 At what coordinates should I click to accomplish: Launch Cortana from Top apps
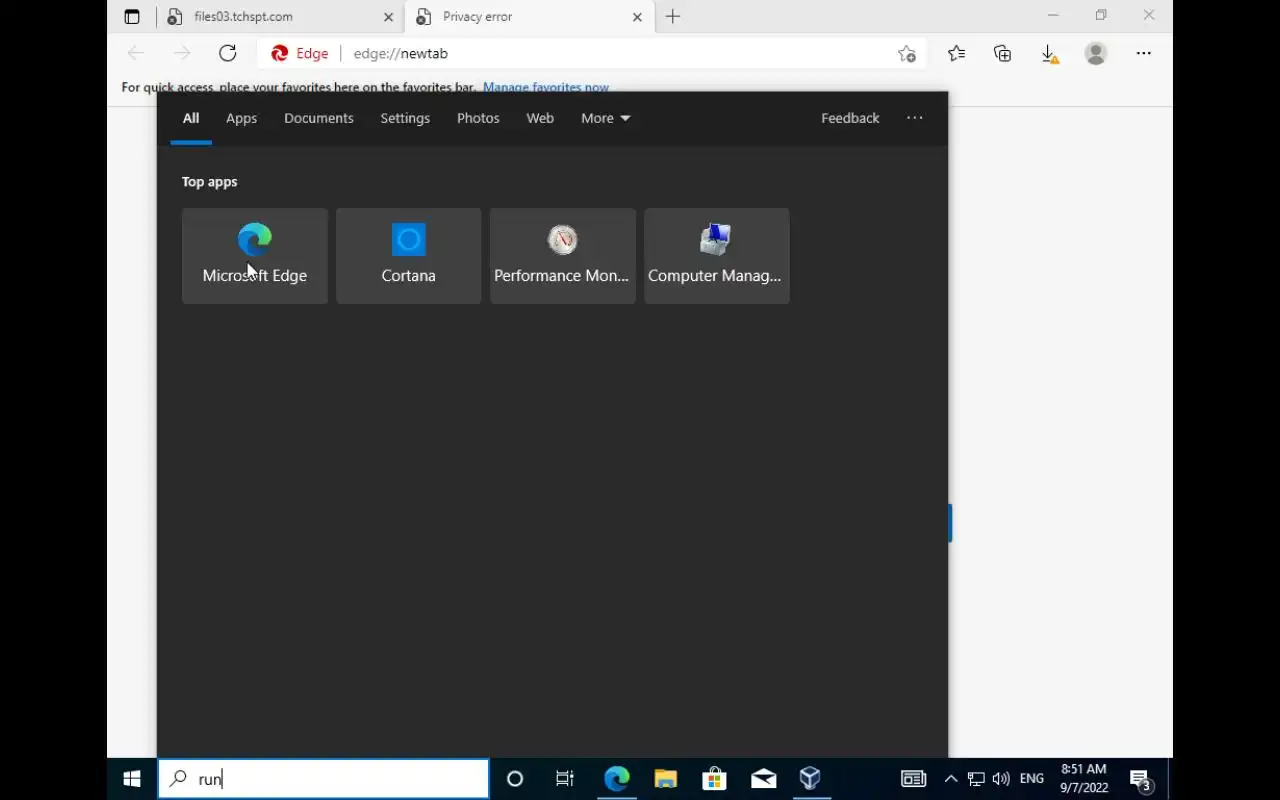408,256
